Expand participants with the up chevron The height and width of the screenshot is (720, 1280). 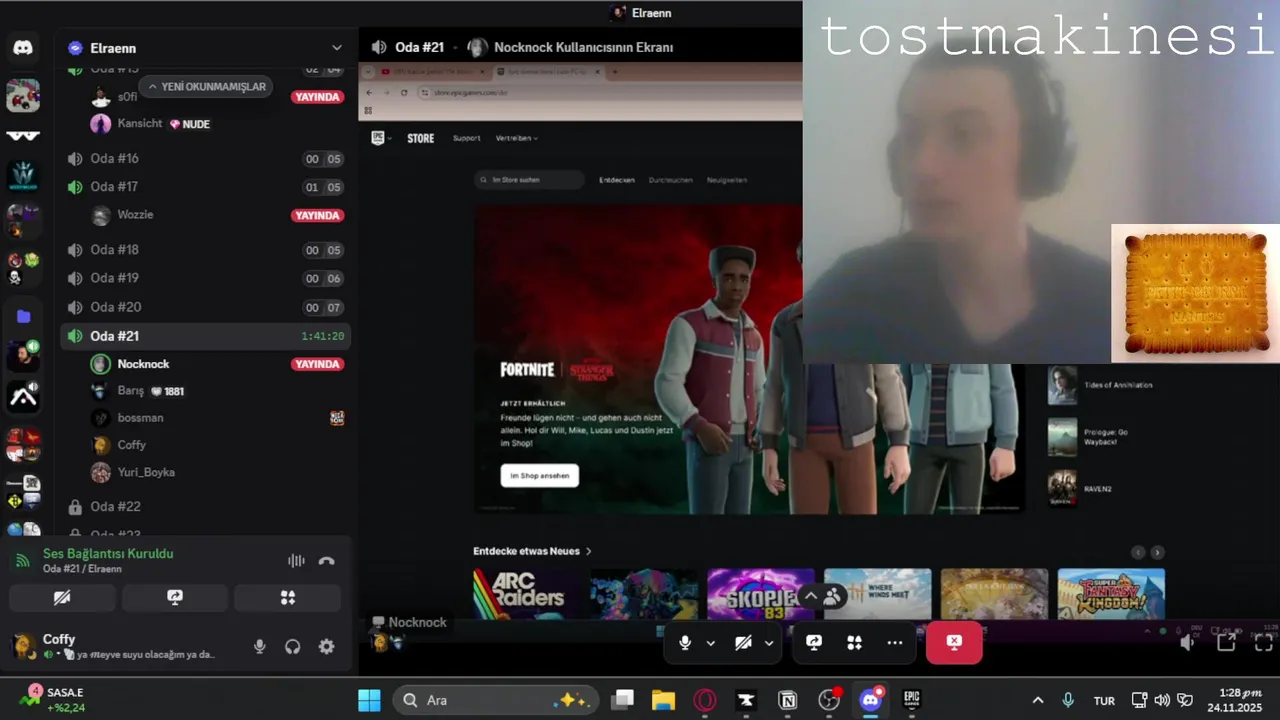point(811,596)
